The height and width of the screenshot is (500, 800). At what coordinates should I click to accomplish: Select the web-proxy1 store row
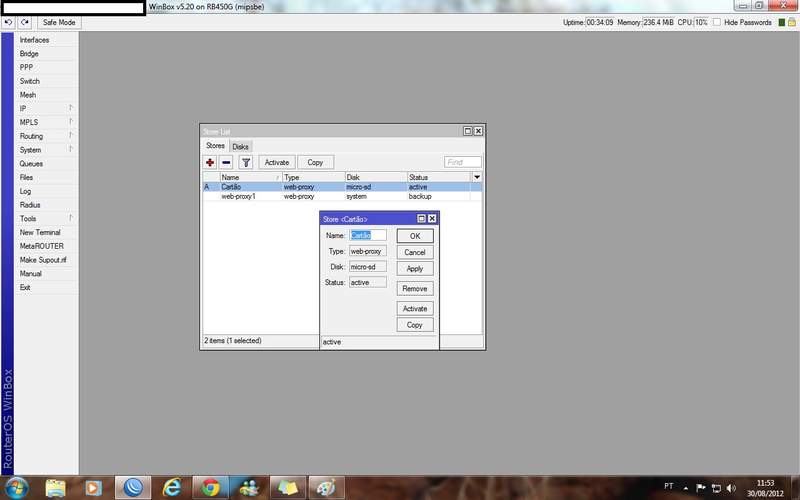tap(342, 196)
